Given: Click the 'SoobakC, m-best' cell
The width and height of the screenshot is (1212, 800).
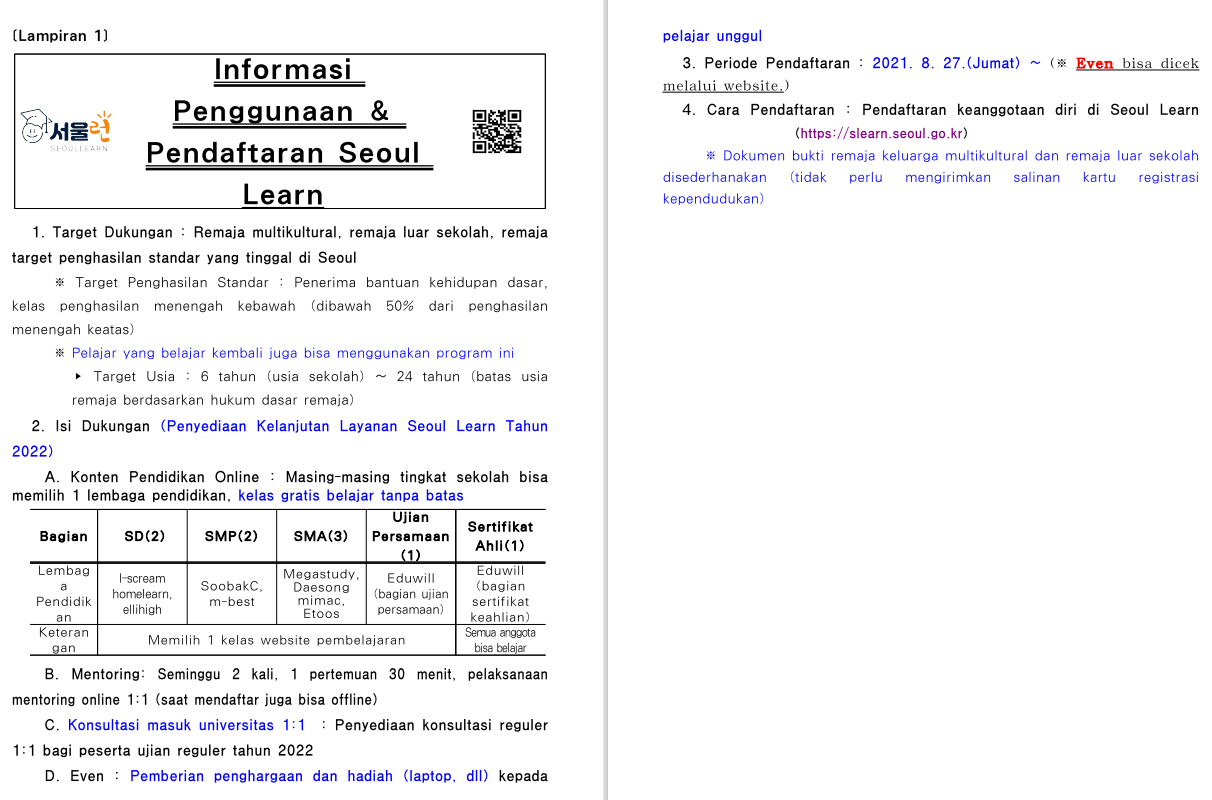Looking at the screenshot, I should (x=232, y=594).
